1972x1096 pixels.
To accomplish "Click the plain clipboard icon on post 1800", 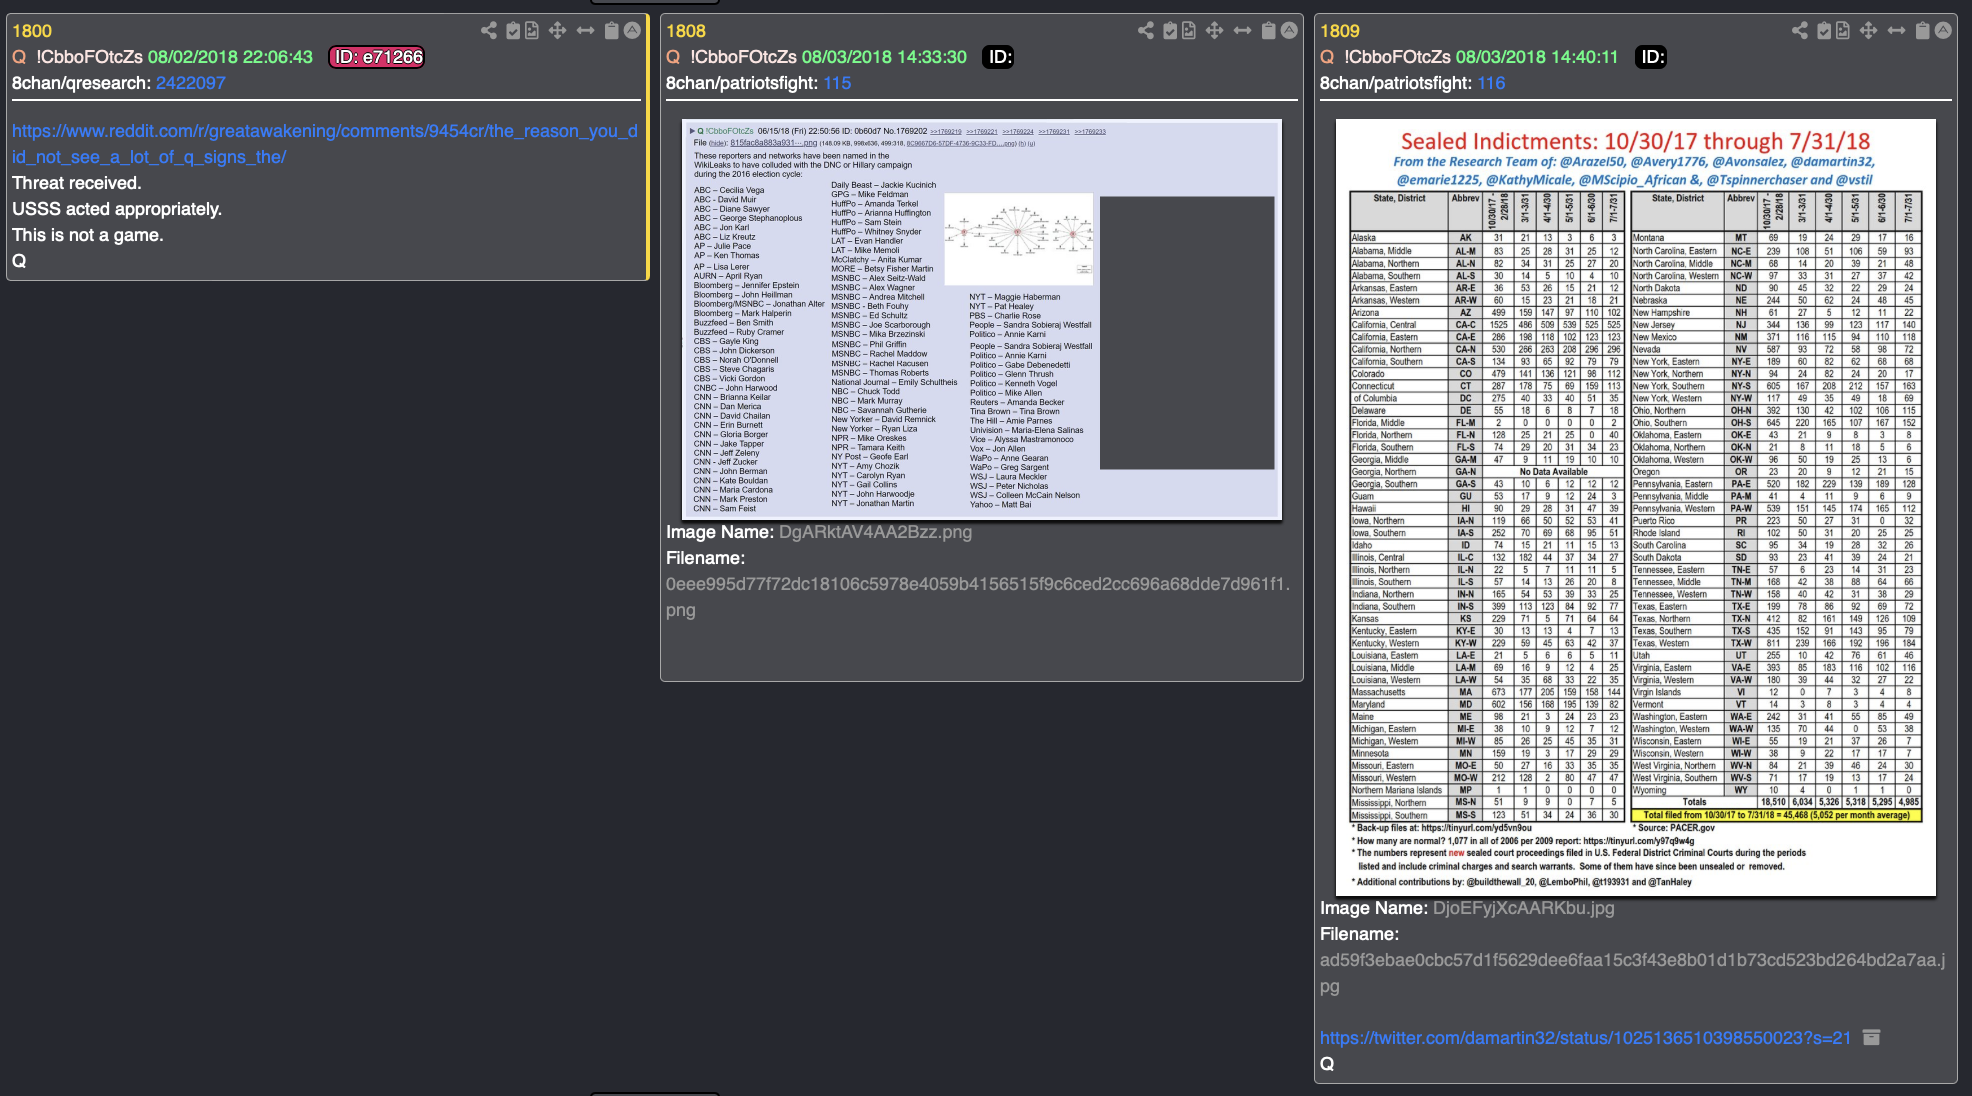I will (x=612, y=30).
